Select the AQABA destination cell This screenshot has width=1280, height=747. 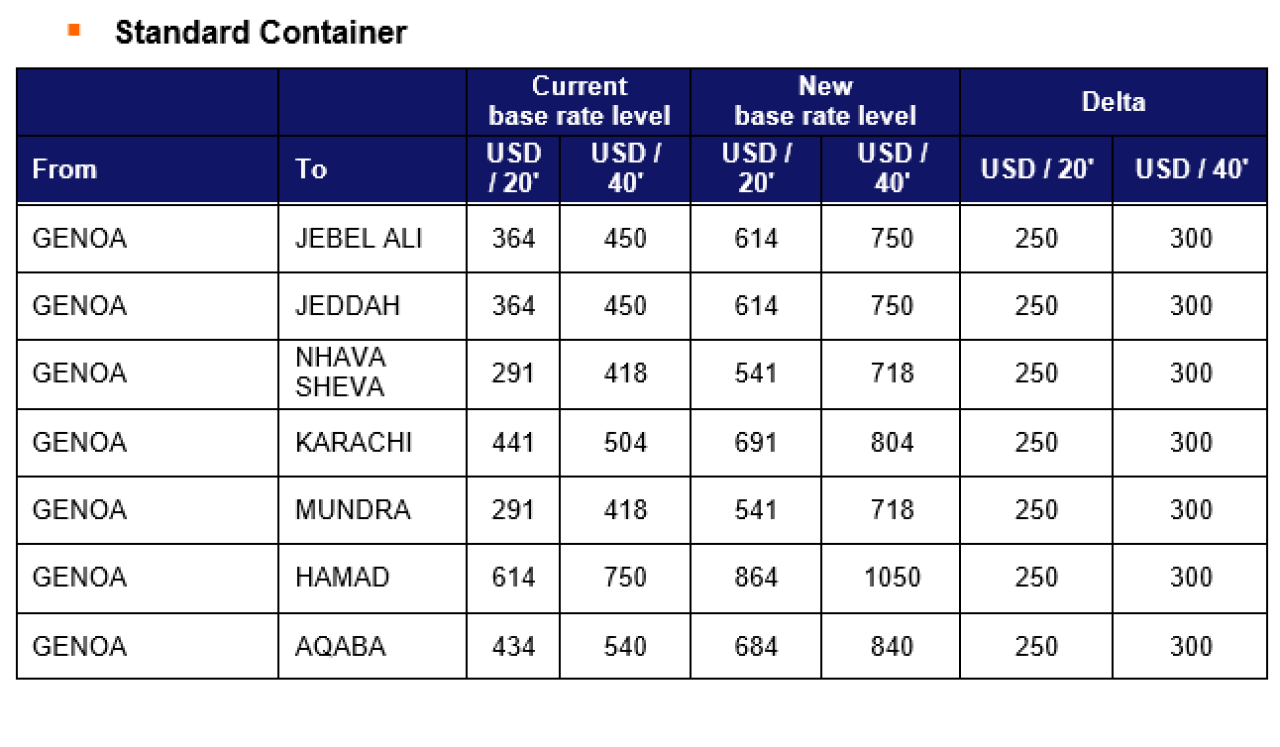pyautogui.click(x=372, y=646)
